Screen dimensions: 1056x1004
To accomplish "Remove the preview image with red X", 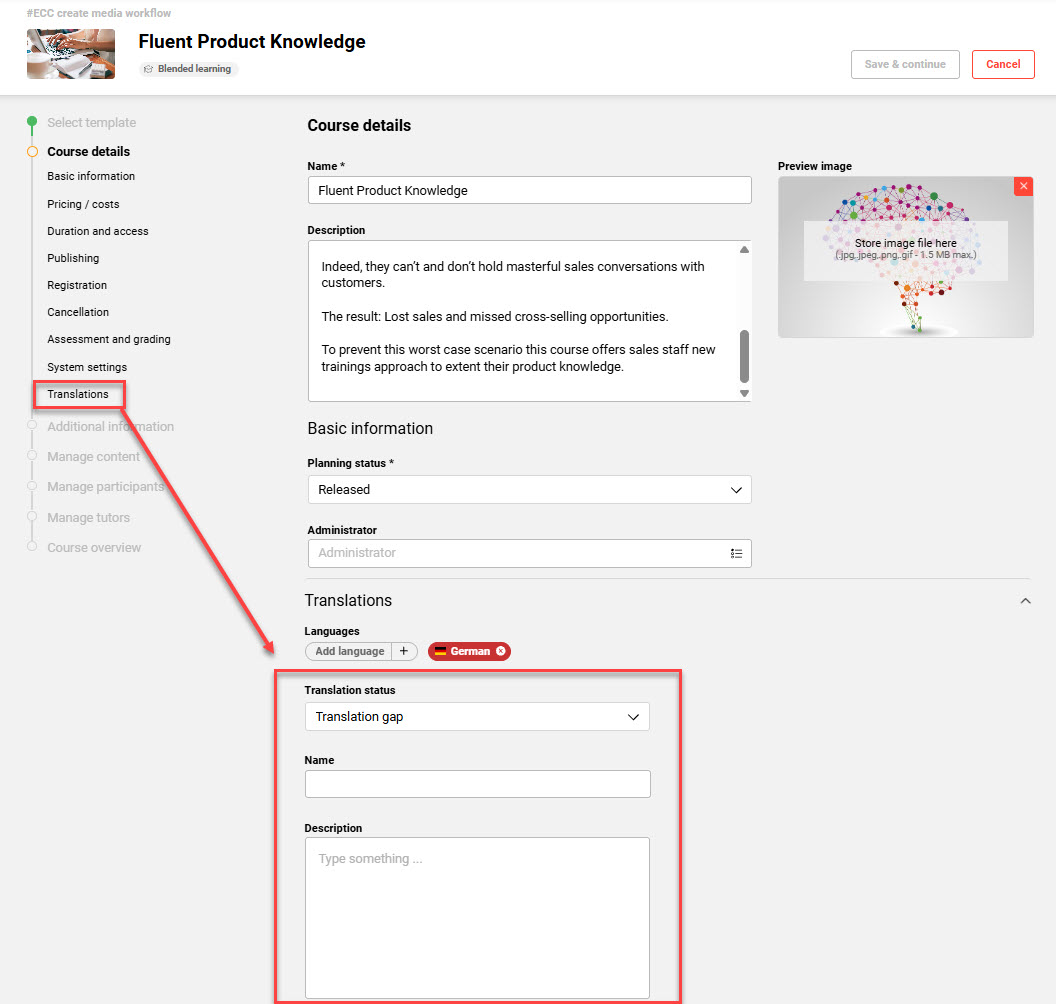I will coord(1023,187).
